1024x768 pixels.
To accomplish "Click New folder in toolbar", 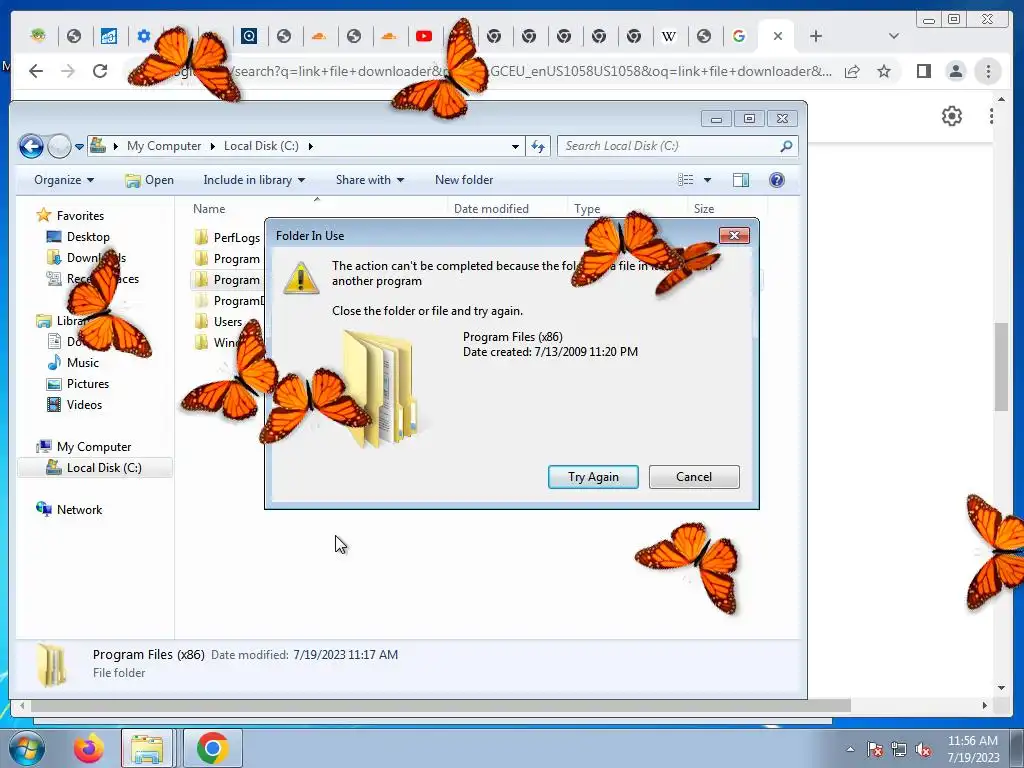I will [464, 180].
